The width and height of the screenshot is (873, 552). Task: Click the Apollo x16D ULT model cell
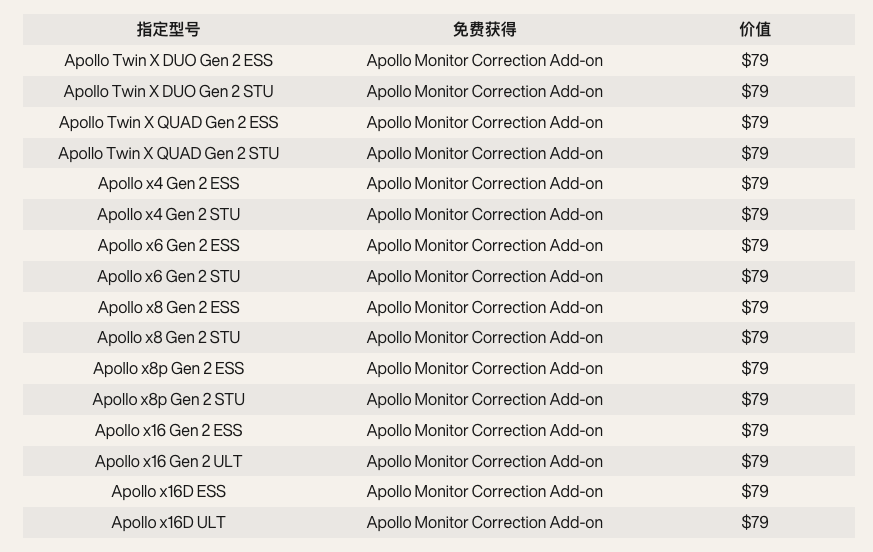tap(168, 522)
